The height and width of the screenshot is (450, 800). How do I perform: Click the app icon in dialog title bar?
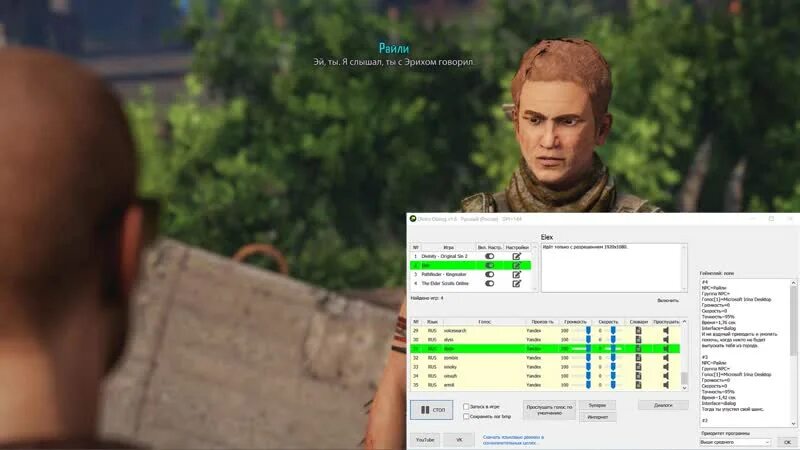coord(413,219)
